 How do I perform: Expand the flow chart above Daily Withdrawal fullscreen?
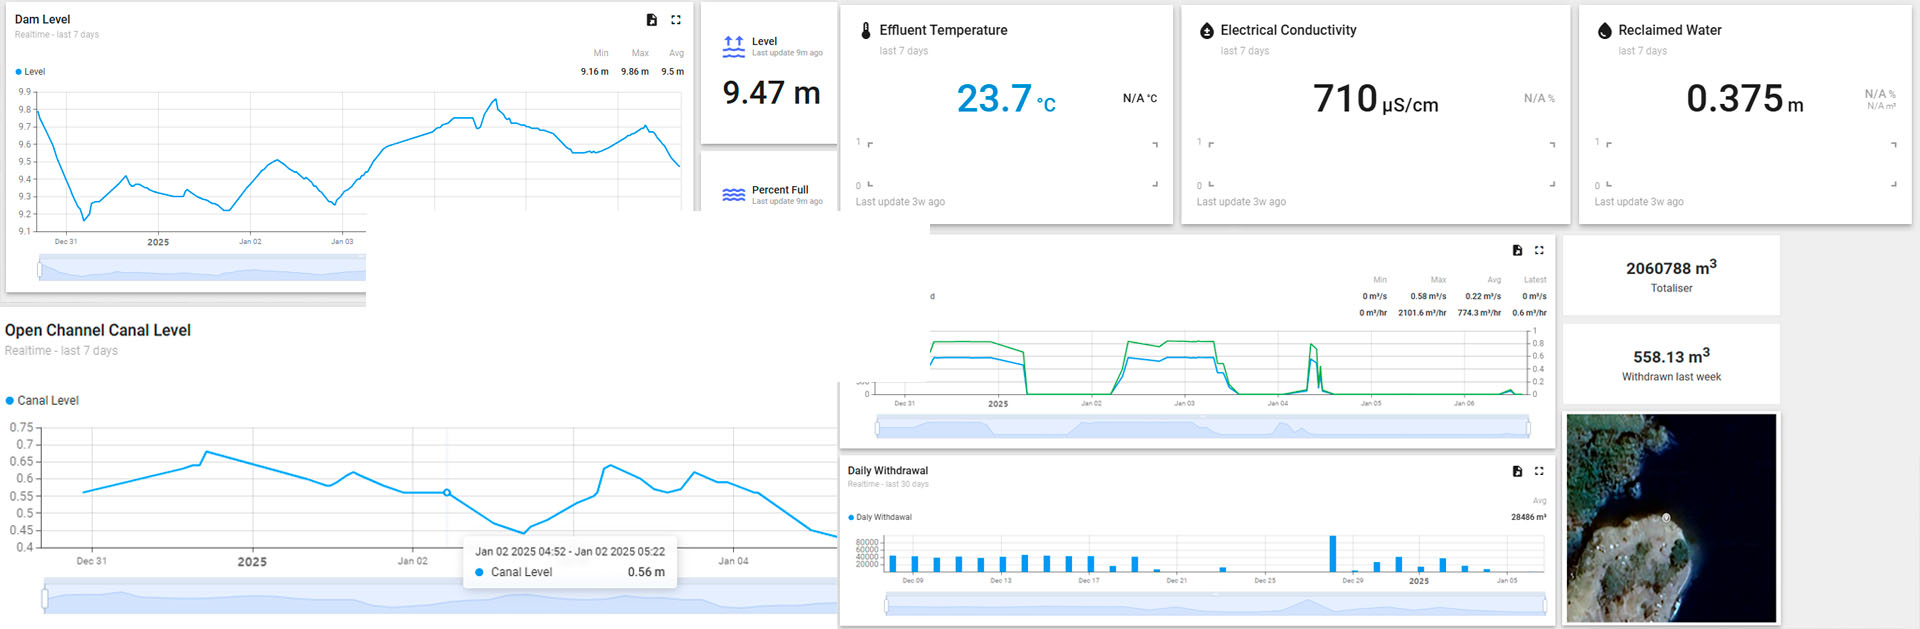pyautogui.click(x=1539, y=250)
